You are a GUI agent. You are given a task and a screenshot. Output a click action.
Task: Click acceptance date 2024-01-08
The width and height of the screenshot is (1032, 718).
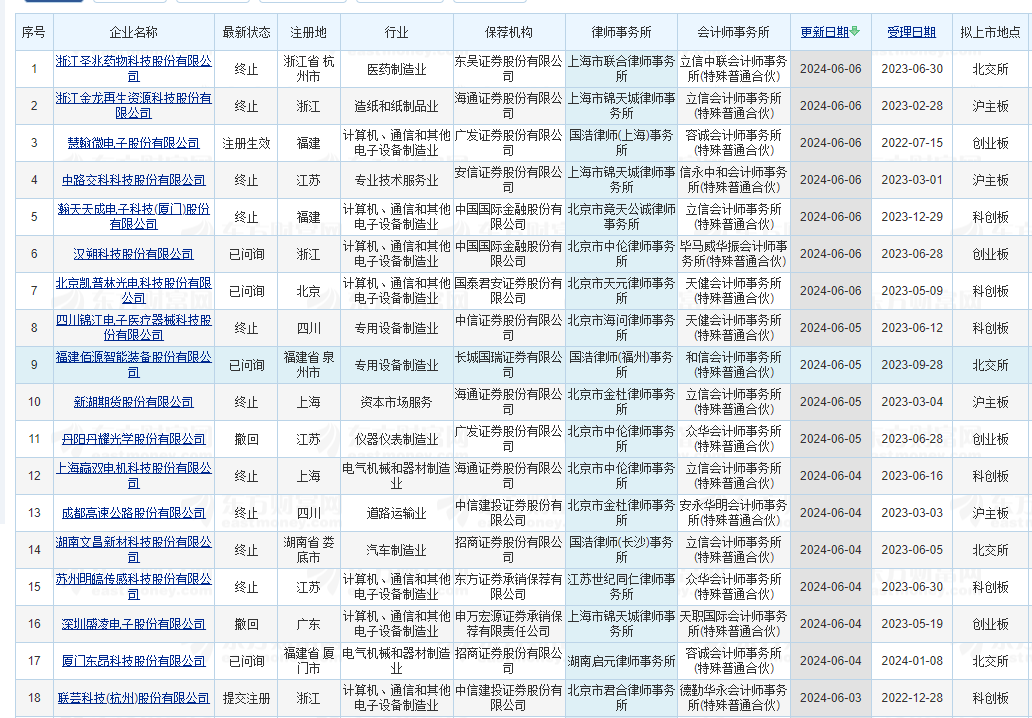[x=912, y=661]
